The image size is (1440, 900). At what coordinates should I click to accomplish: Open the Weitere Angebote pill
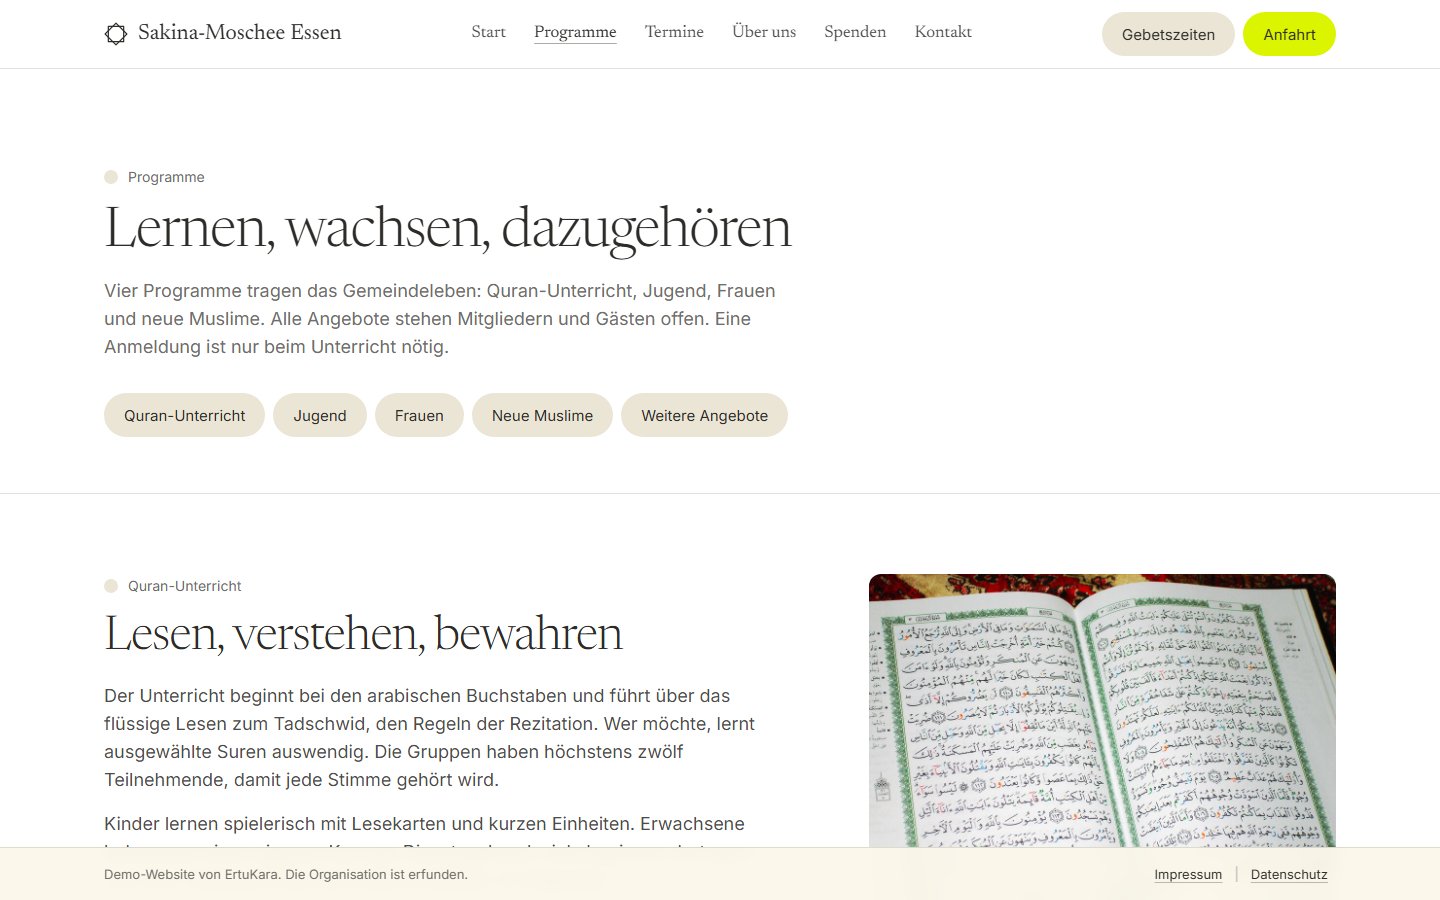point(704,415)
